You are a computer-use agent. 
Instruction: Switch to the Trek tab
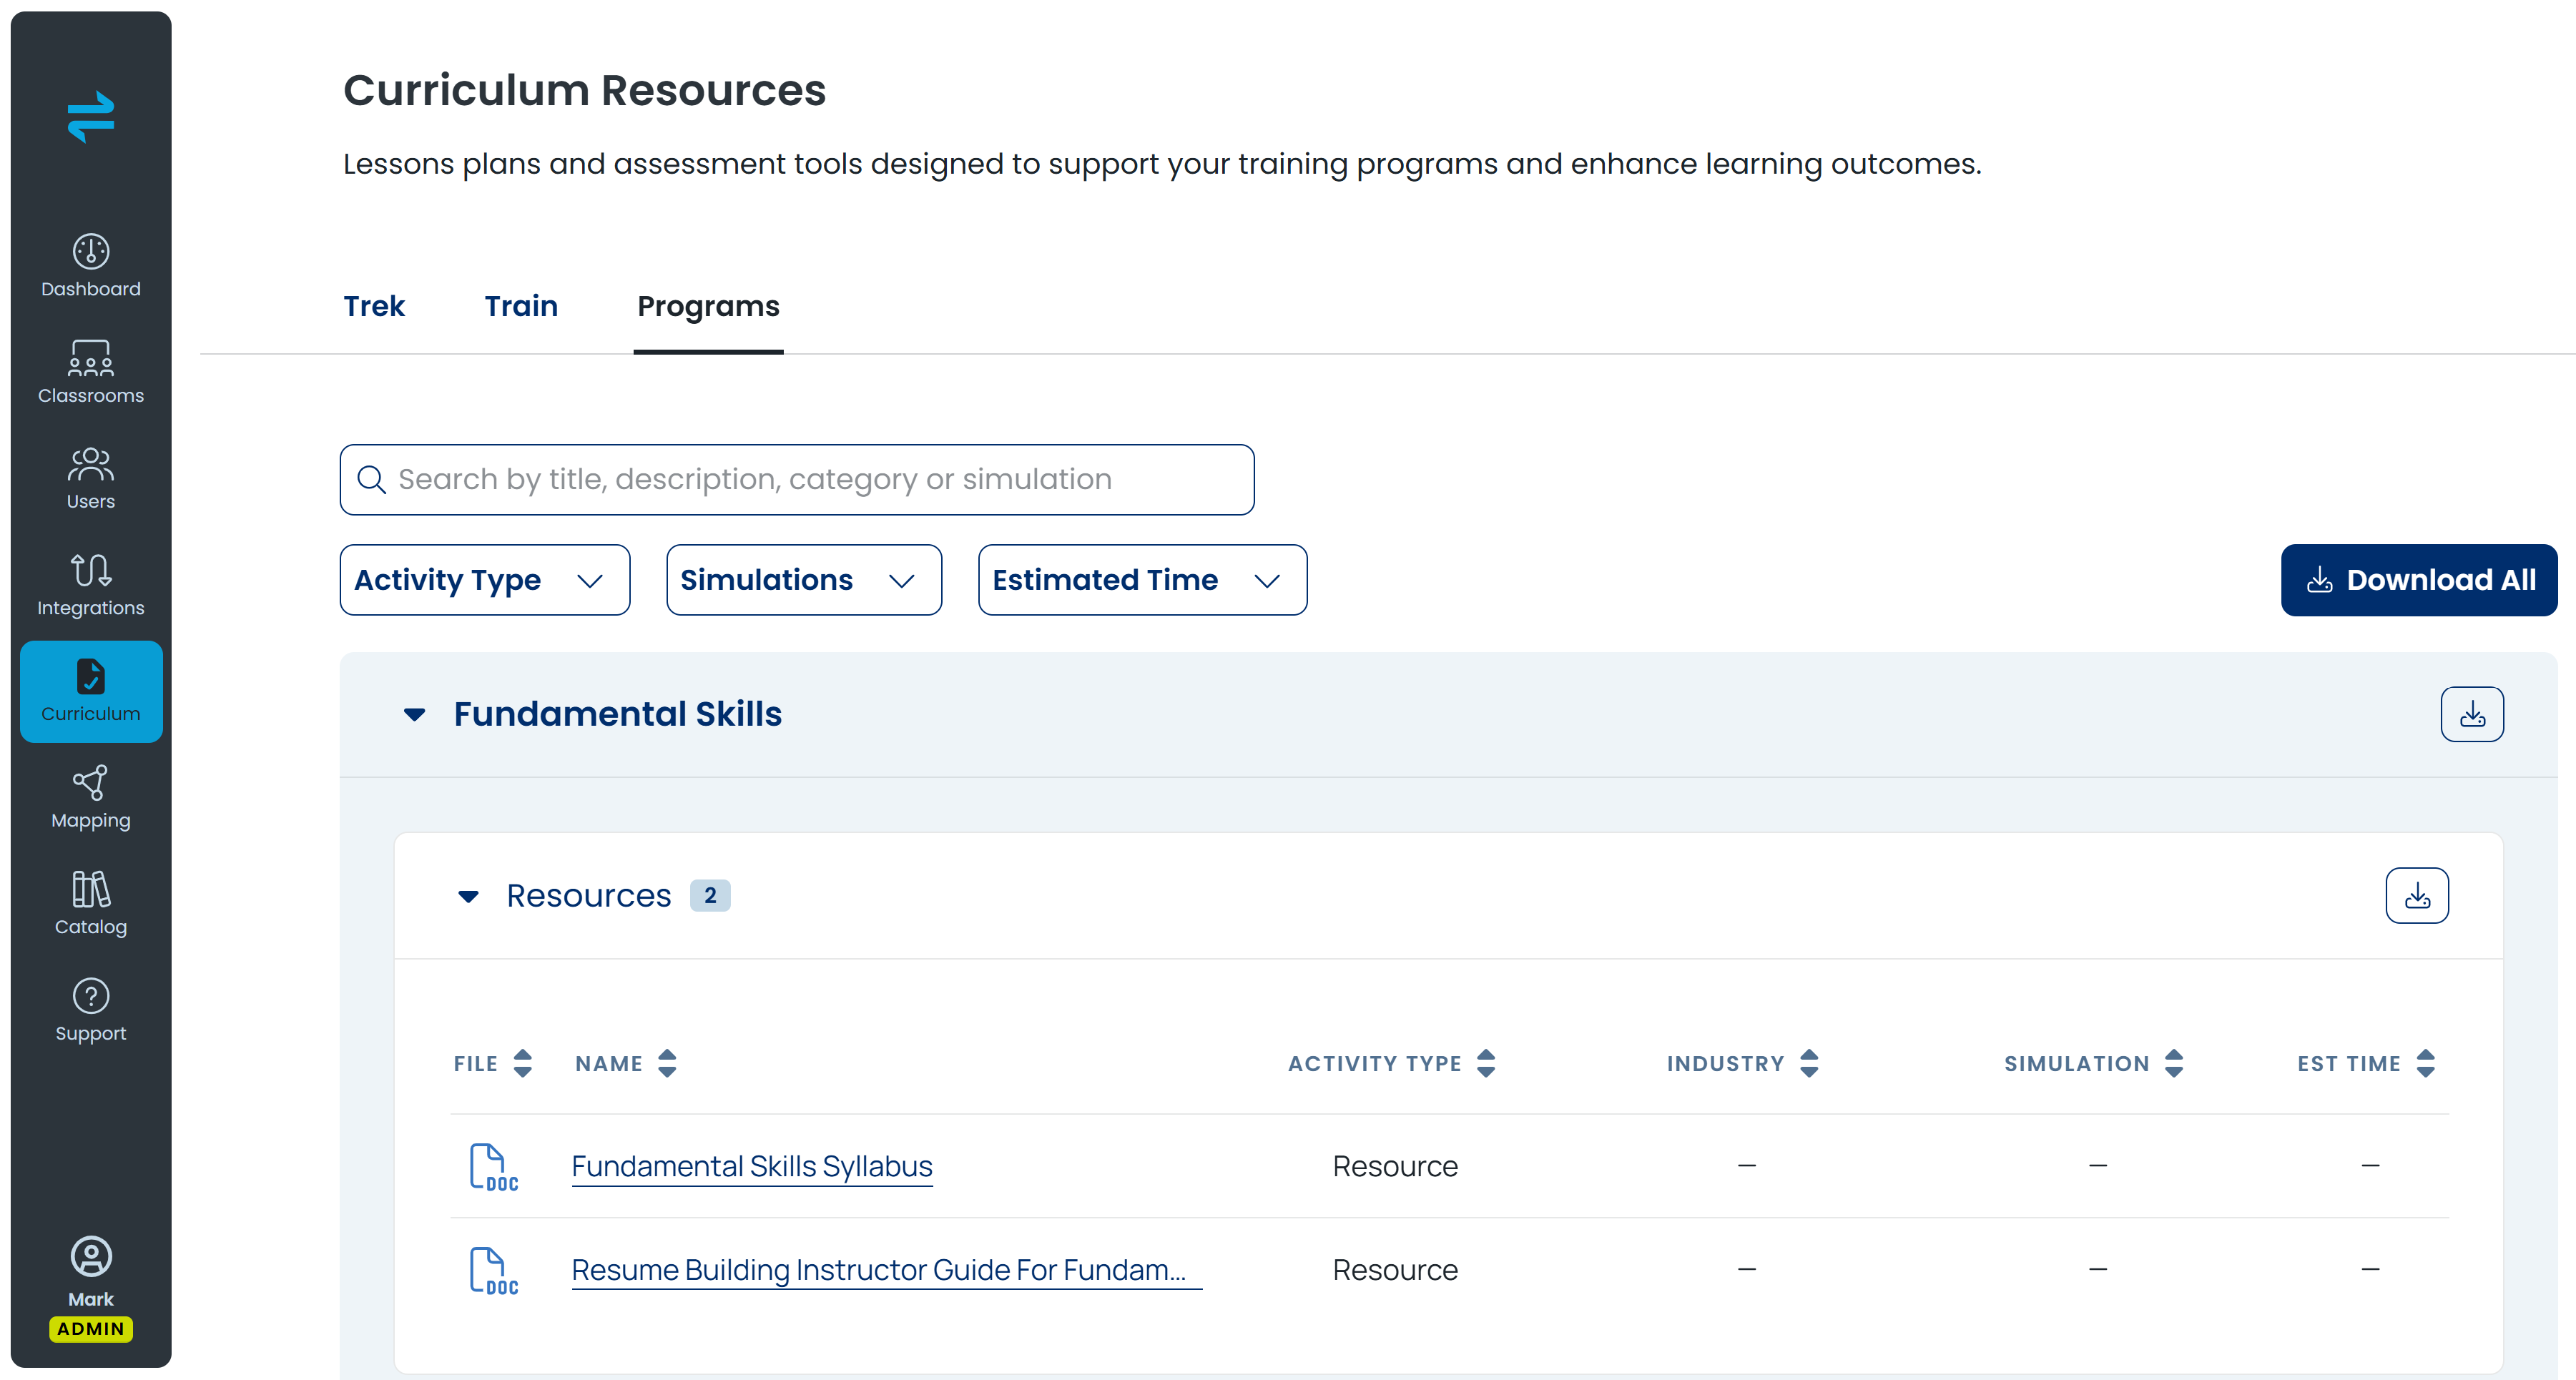374,306
